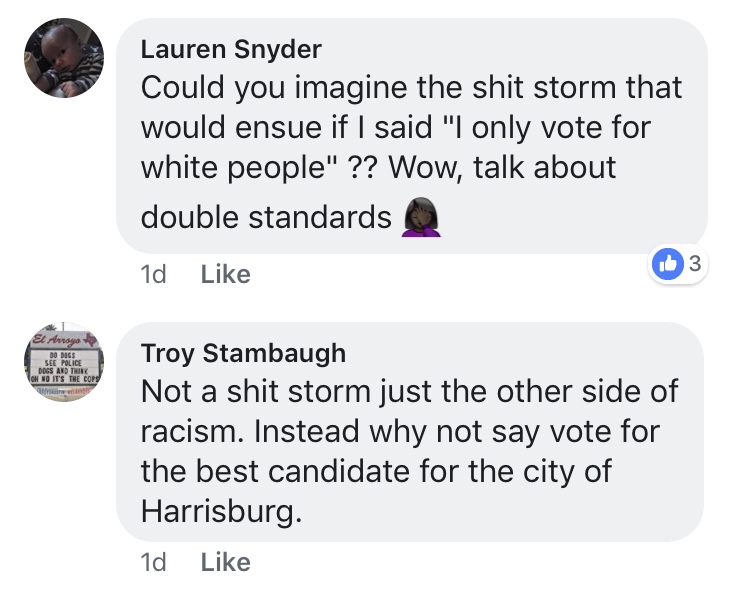750x594 pixels.
Task: Like Troy Stambaugh's comment
Action: point(225,563)
